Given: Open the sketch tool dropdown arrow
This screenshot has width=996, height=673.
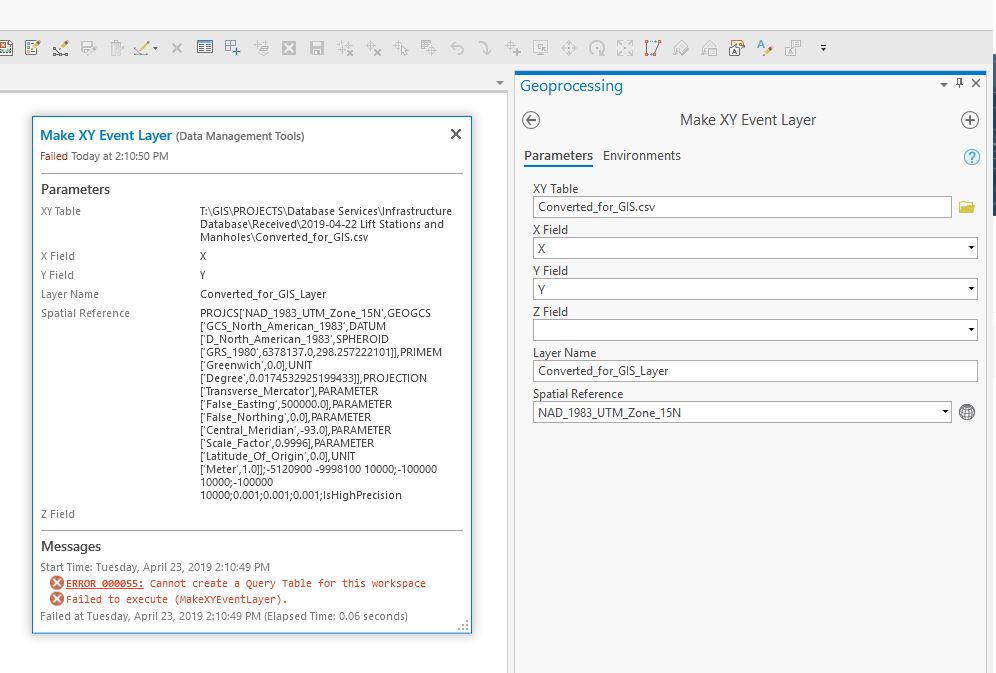Looking at the screenshot, I should pyautogui.click(x=156, y=48).
